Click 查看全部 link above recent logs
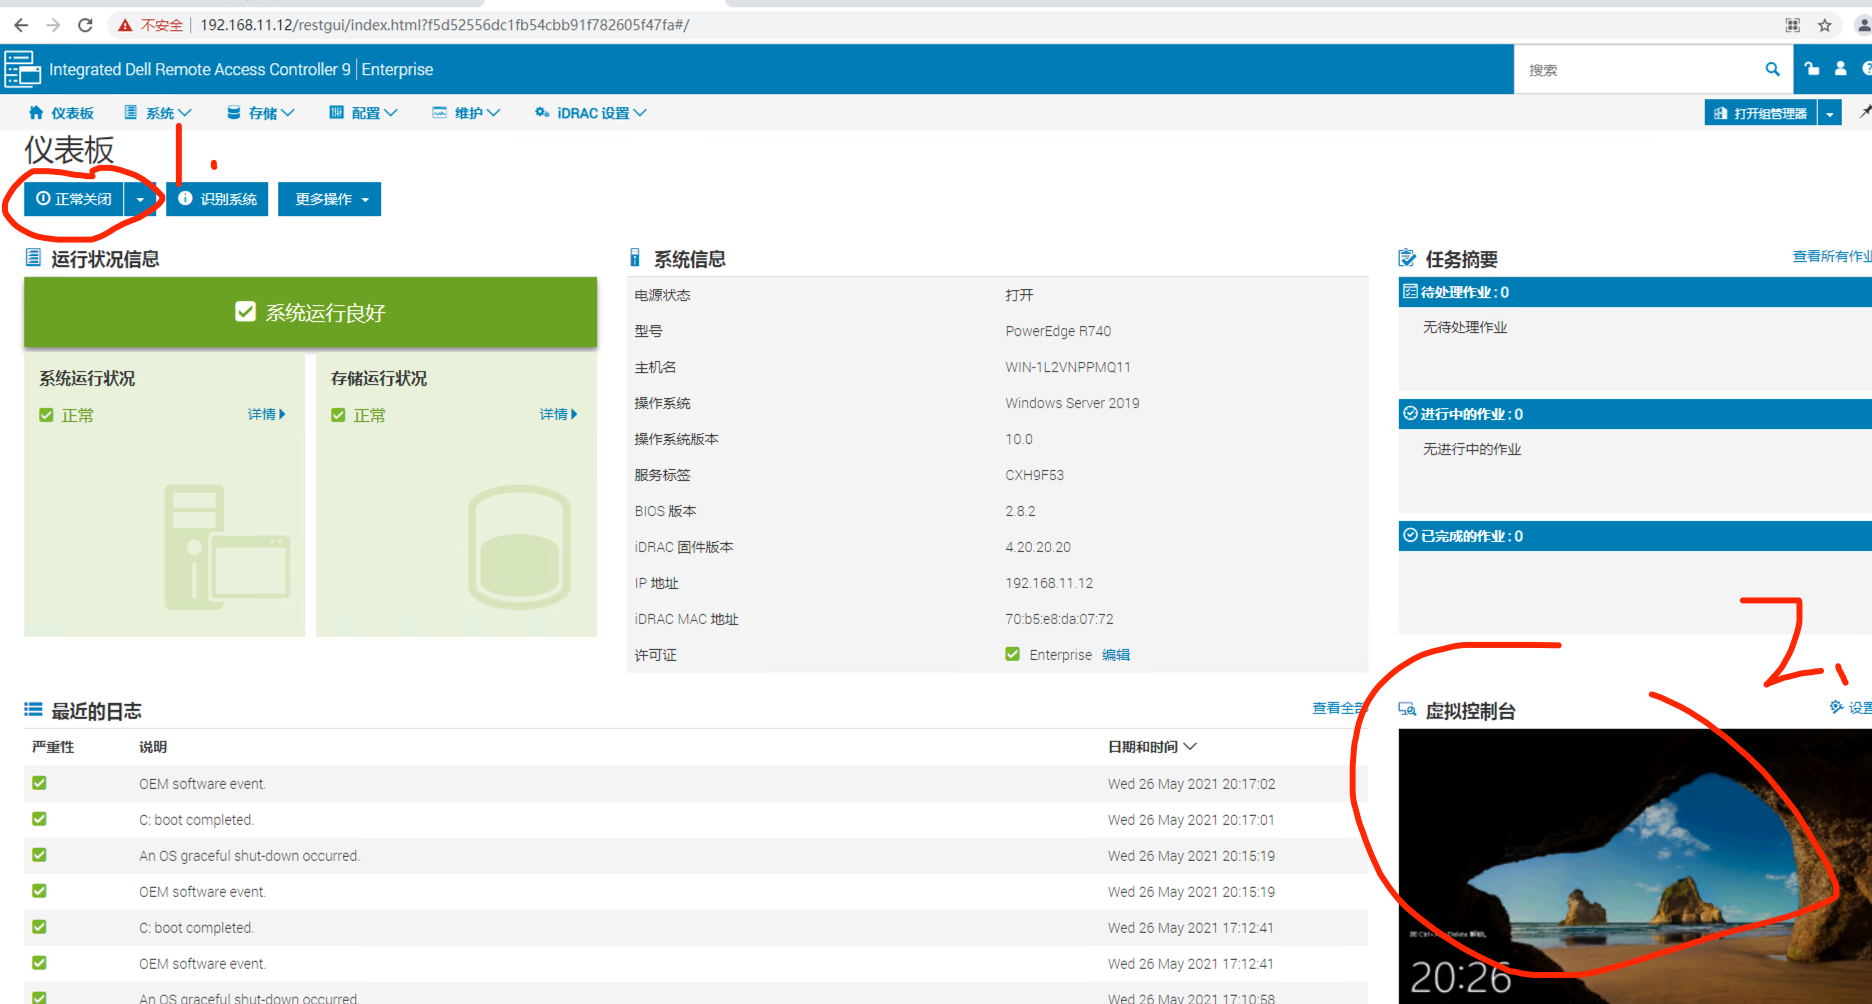The image size is (1872, 1004). pos(1340,708)
